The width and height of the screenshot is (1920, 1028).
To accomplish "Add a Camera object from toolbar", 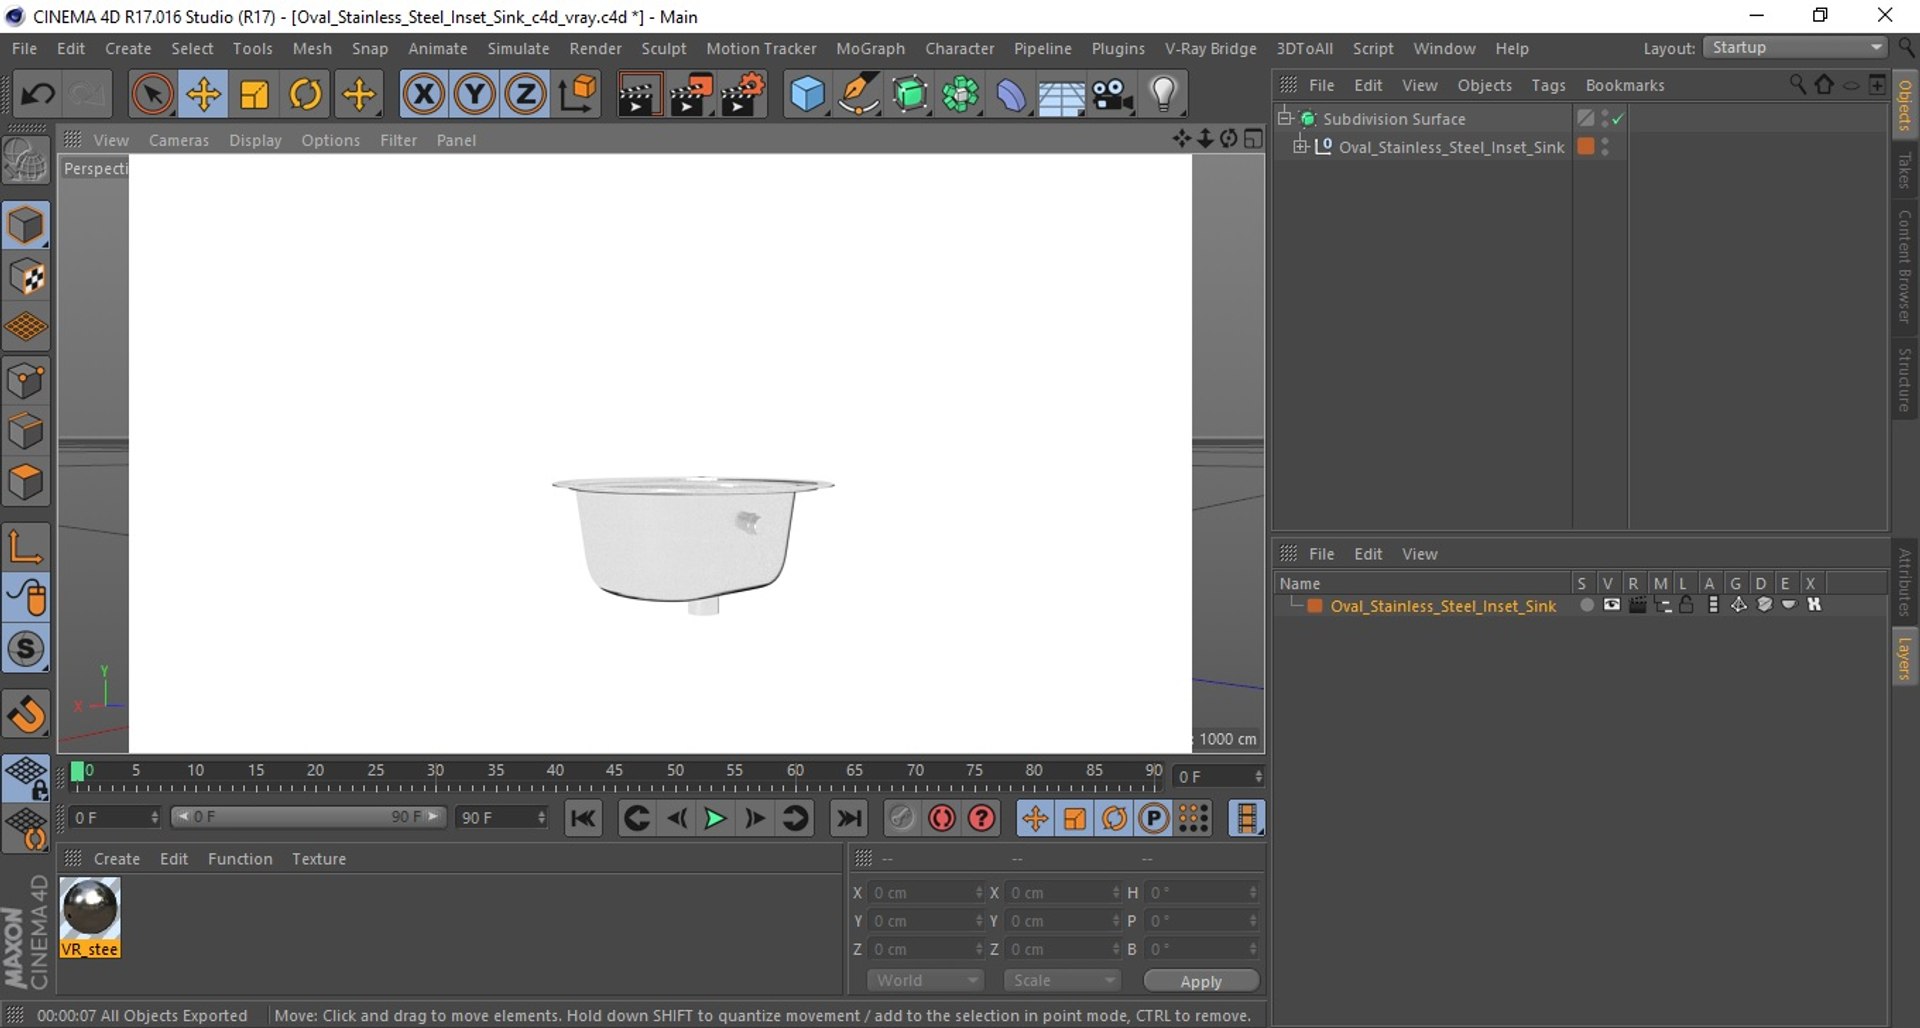I will point(1112,95).
